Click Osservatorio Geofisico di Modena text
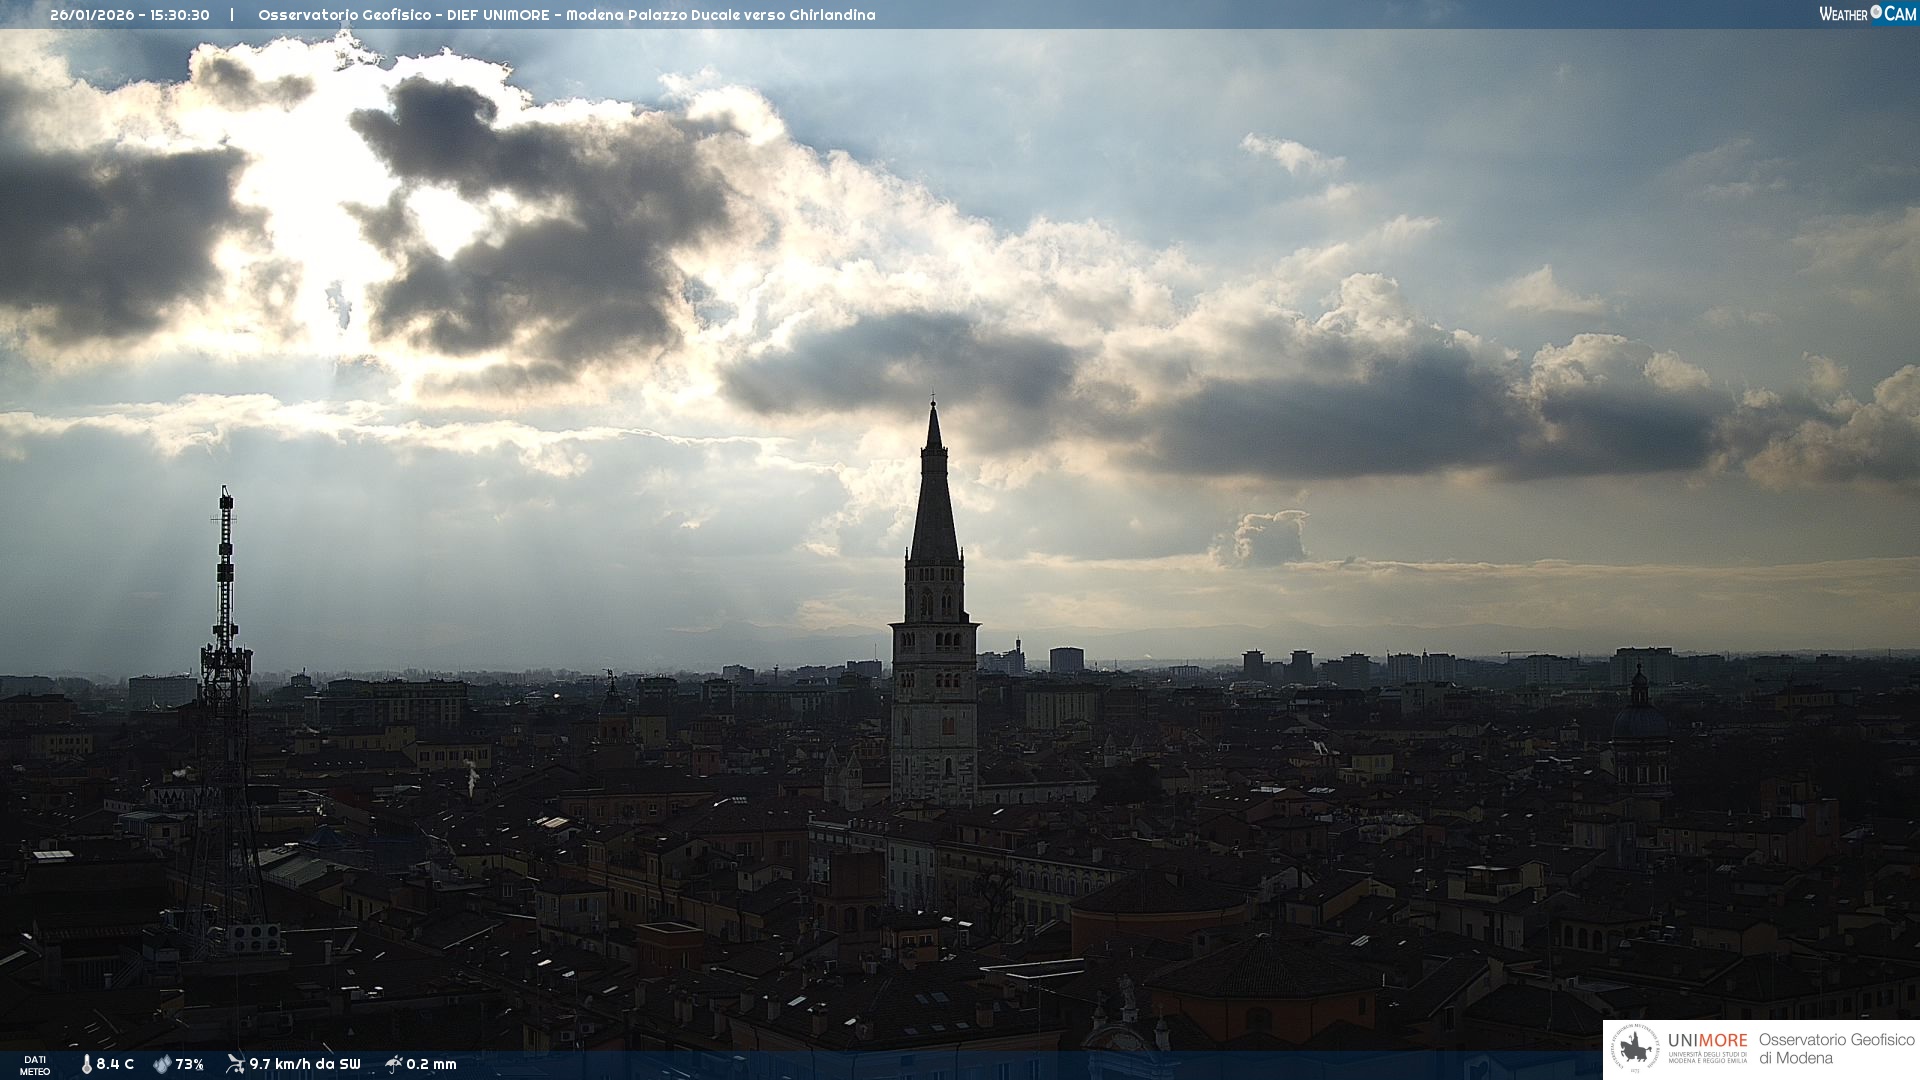 [x=1836, y=1049]
